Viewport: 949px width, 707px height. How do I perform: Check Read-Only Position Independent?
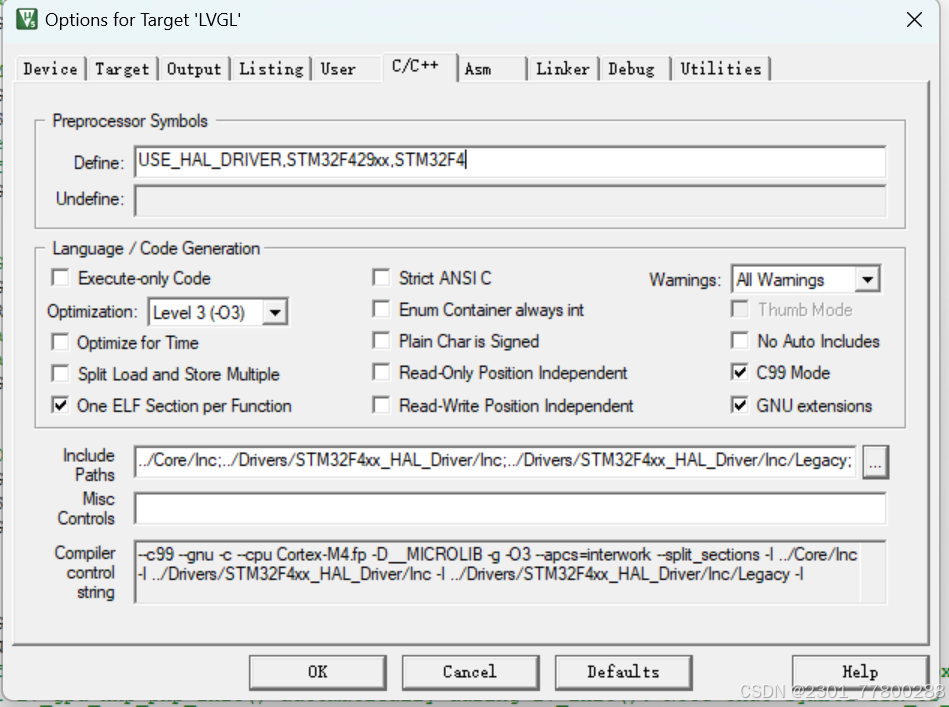click(381, 372)
